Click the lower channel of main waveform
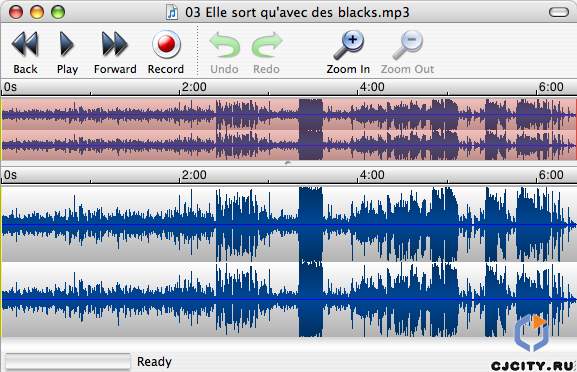 click(x=288, y=300)
